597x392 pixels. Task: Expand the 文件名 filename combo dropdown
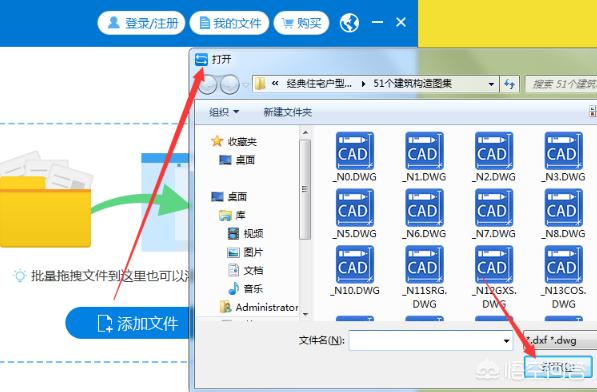(x=506, y=341)
